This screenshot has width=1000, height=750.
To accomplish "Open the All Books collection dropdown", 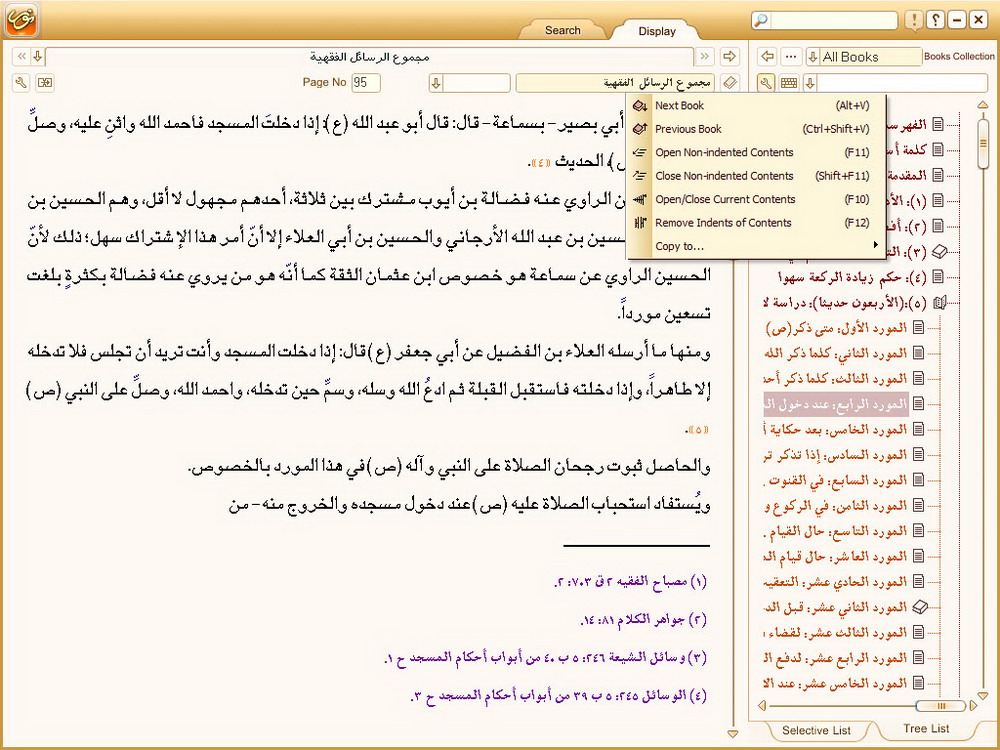I will [x=812, y=57].
